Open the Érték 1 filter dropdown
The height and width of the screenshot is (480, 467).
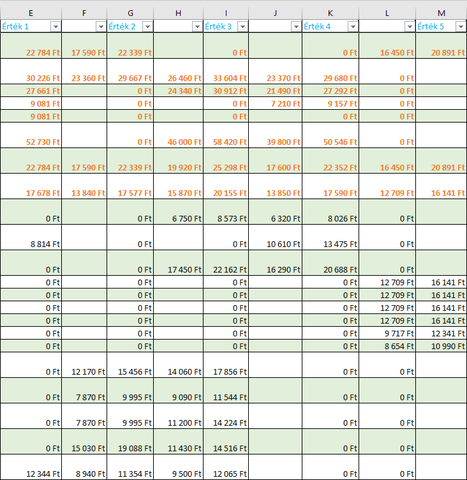56,26
